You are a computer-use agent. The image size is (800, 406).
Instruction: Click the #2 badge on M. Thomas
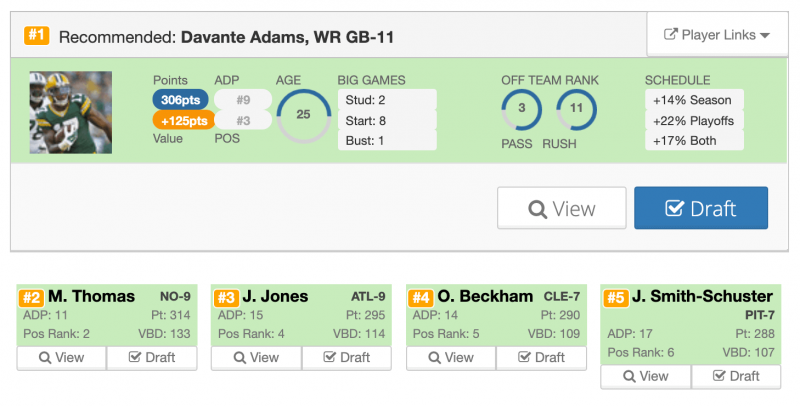31,298
